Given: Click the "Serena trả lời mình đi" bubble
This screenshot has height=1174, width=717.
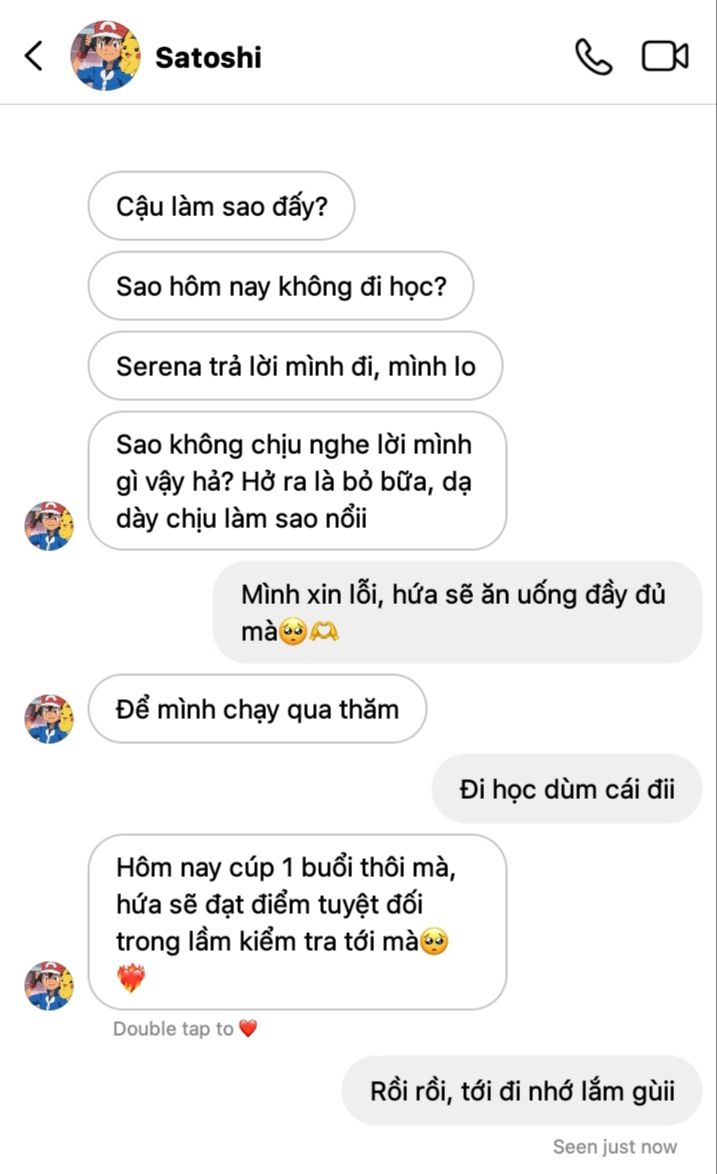Looking at the screenshot, I should pos(295,366).
